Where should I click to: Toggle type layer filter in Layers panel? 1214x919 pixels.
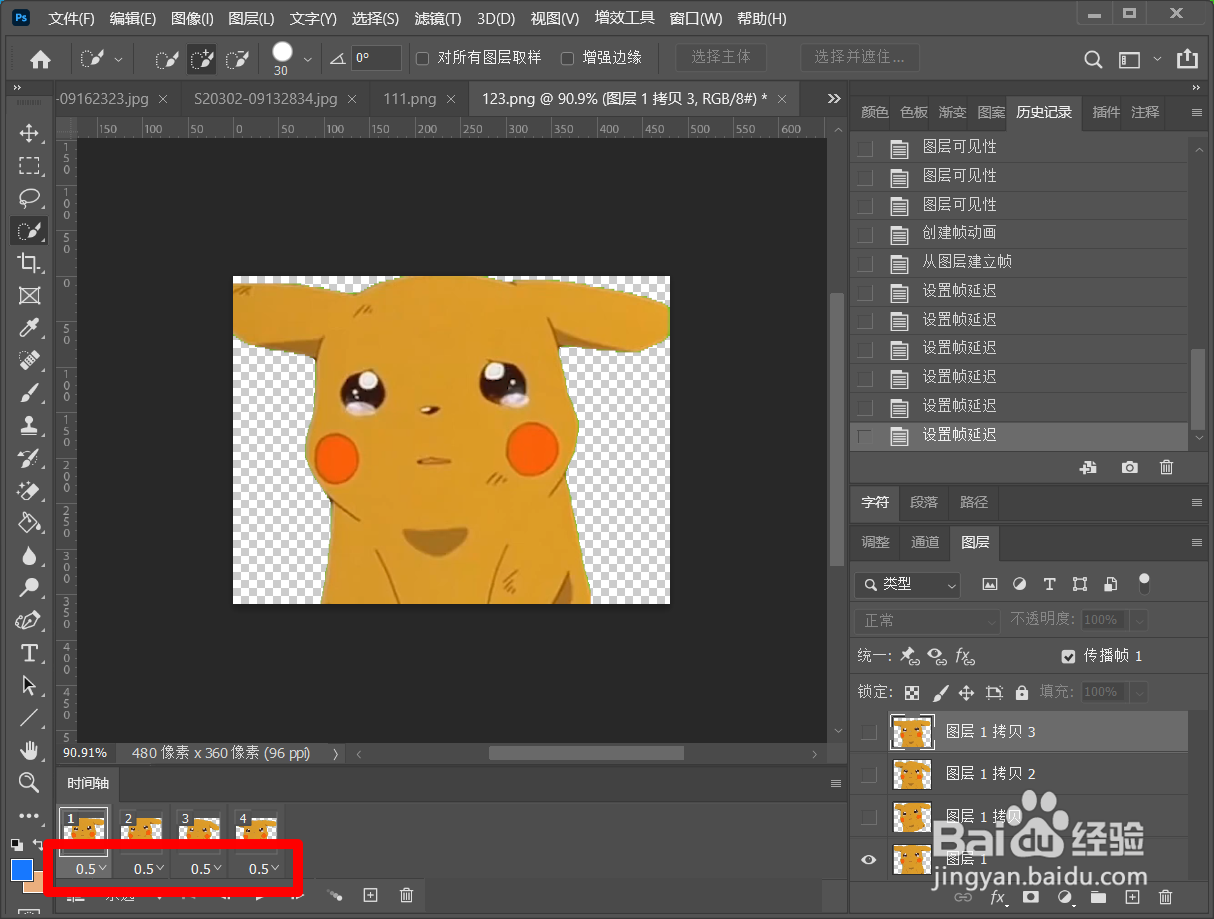coord(1049,584)
